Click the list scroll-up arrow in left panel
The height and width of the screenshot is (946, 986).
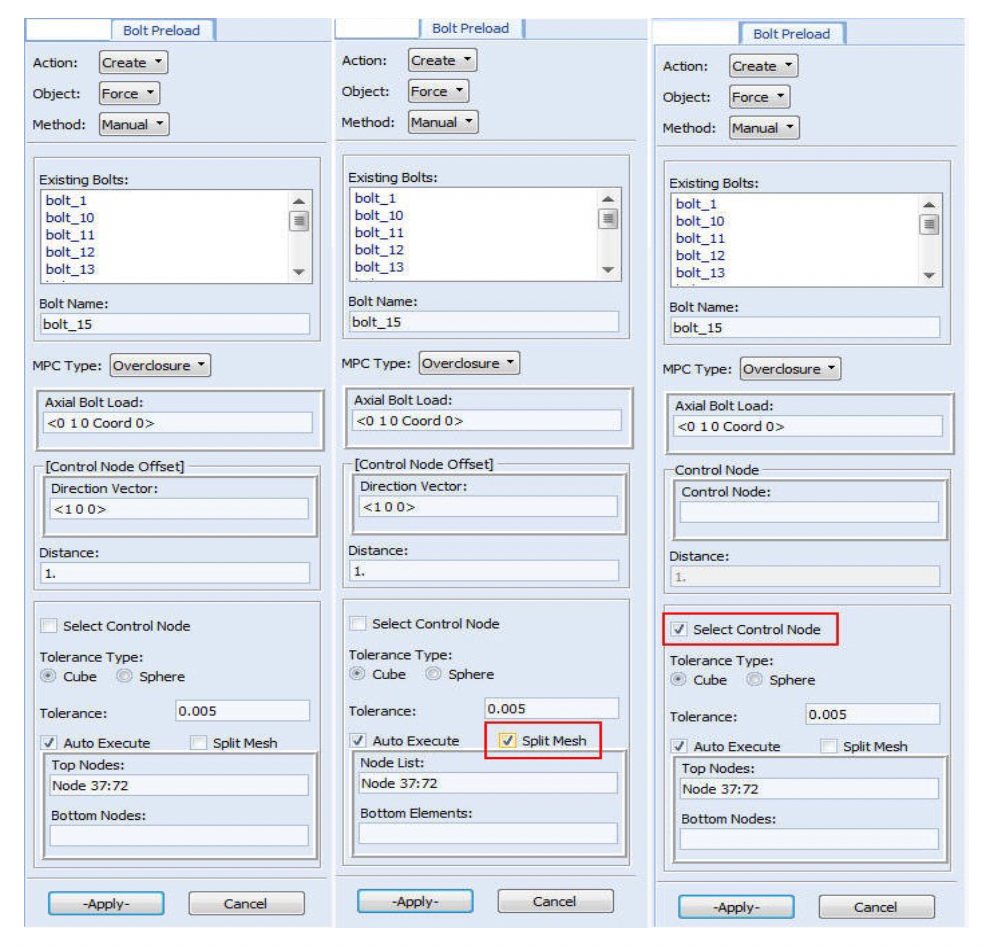(299, 201)
